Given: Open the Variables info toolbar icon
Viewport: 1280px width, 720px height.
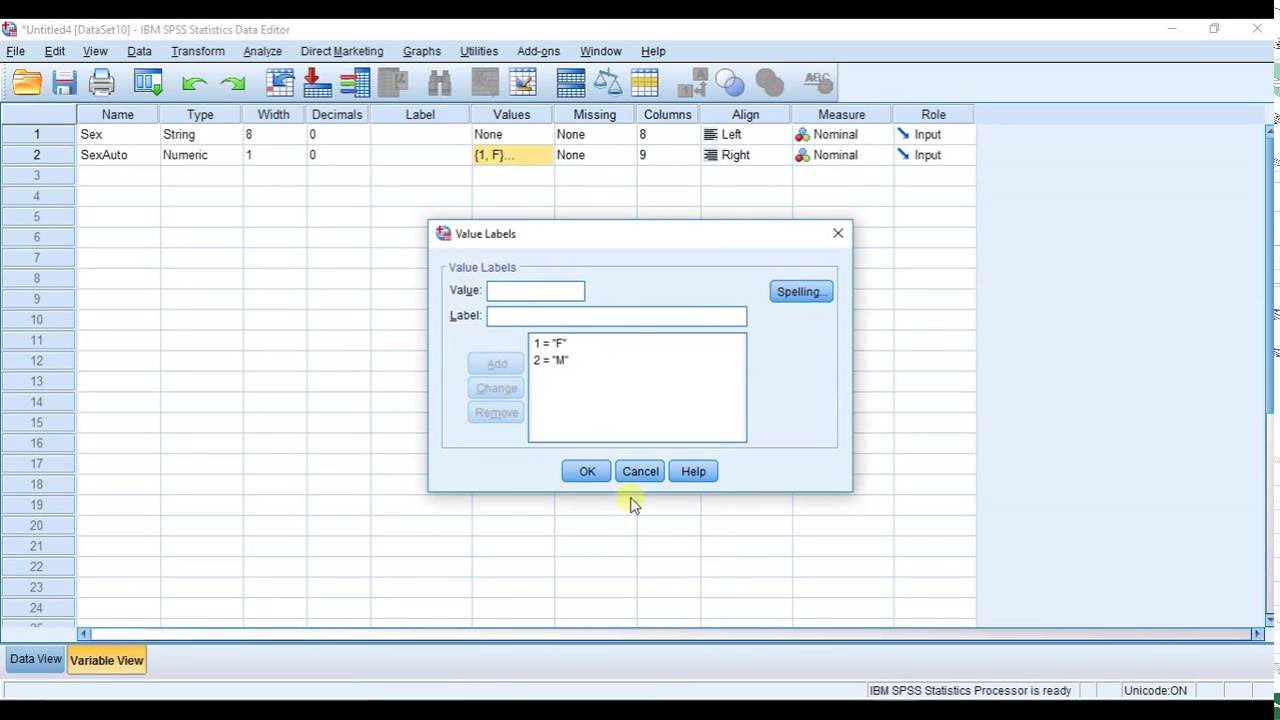Looking at the screenshot, I should click(355, 82).
